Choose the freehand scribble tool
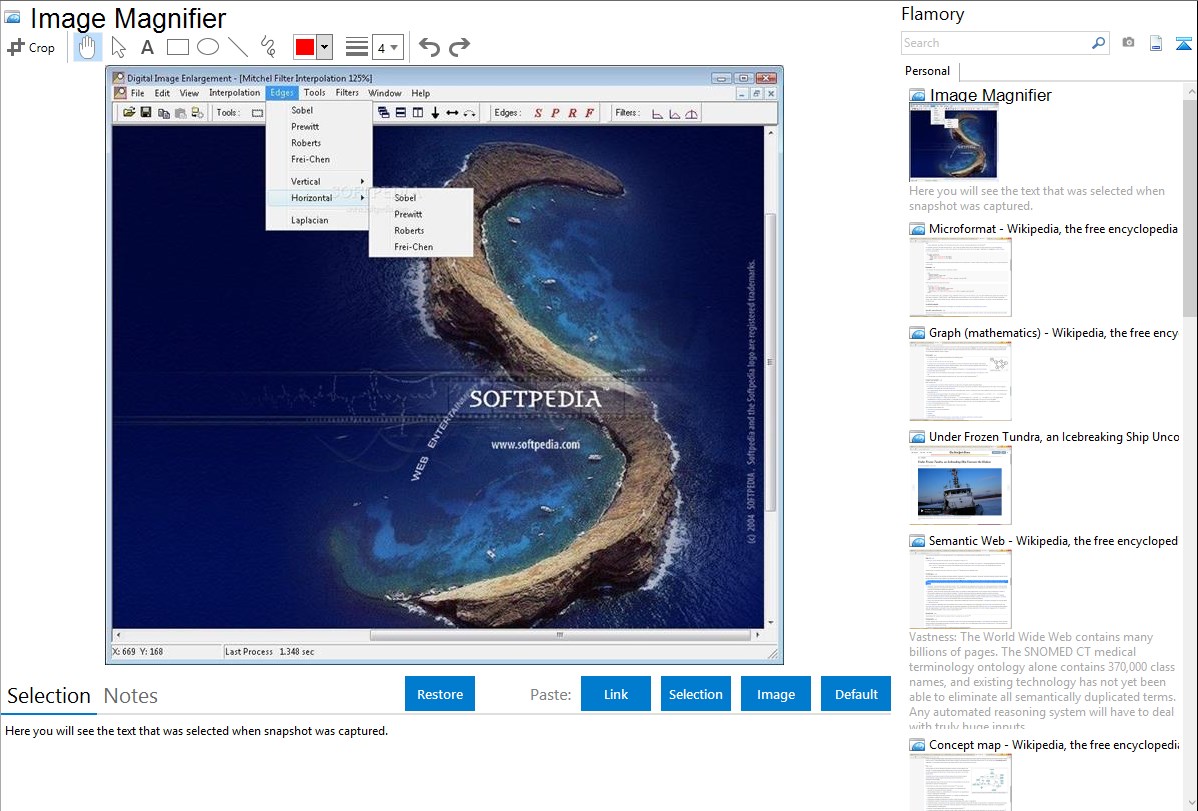1198x811 pixels. (x=268, y=47)
